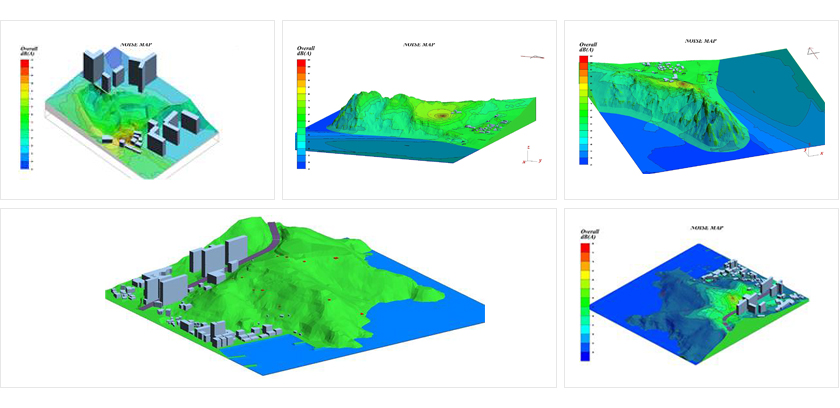The image size is (840, 408).
Task: Click the NOISE MAP title in bottom-right image
Action: point(707,229)
